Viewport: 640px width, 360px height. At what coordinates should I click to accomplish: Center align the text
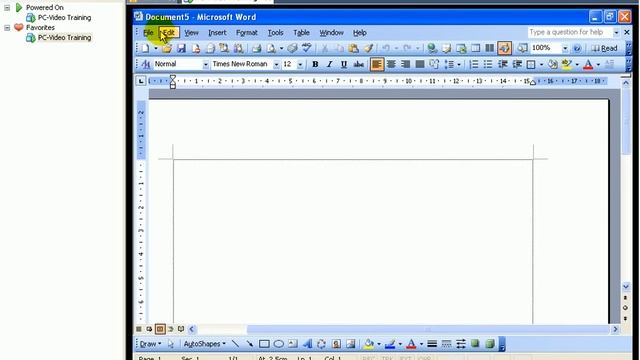(x=391, y=64)
